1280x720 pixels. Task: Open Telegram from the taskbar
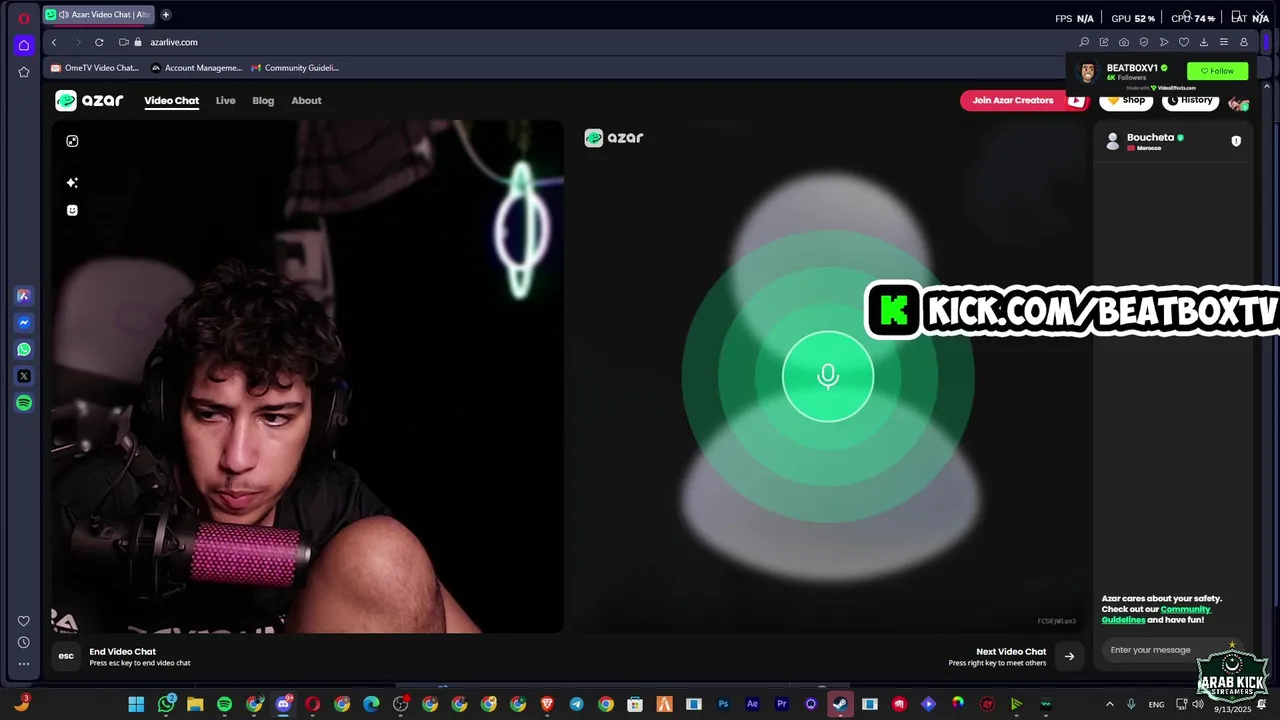[576, 704]
